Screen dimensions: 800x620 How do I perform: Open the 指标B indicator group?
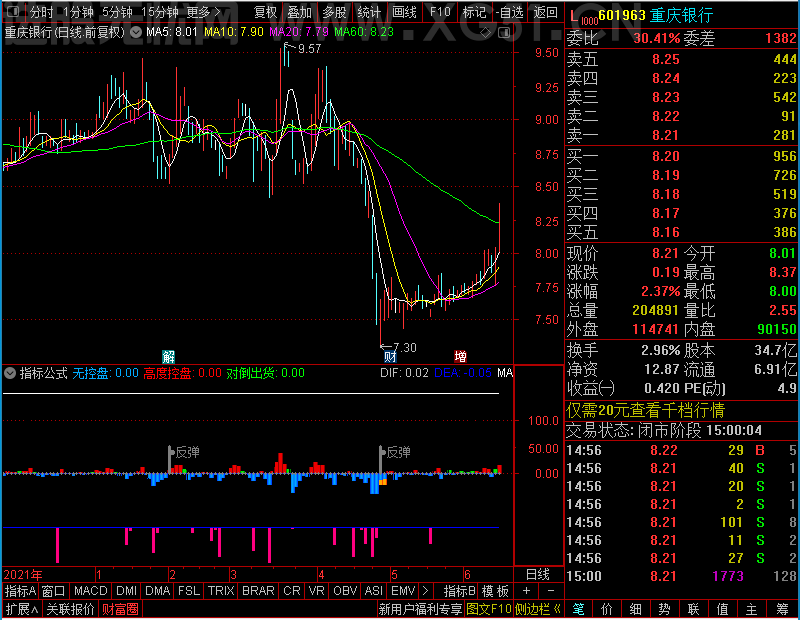[460, 591]
